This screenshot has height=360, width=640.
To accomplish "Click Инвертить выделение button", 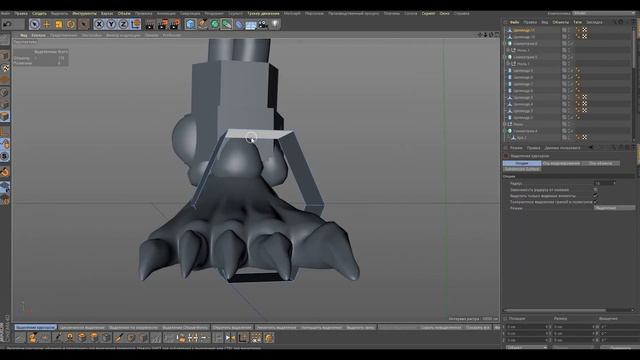I will (276, 327).
